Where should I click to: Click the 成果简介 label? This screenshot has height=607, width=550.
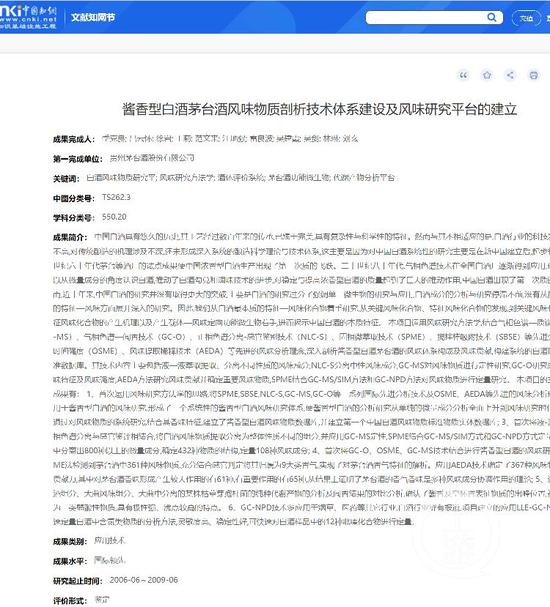pos(70,237)
